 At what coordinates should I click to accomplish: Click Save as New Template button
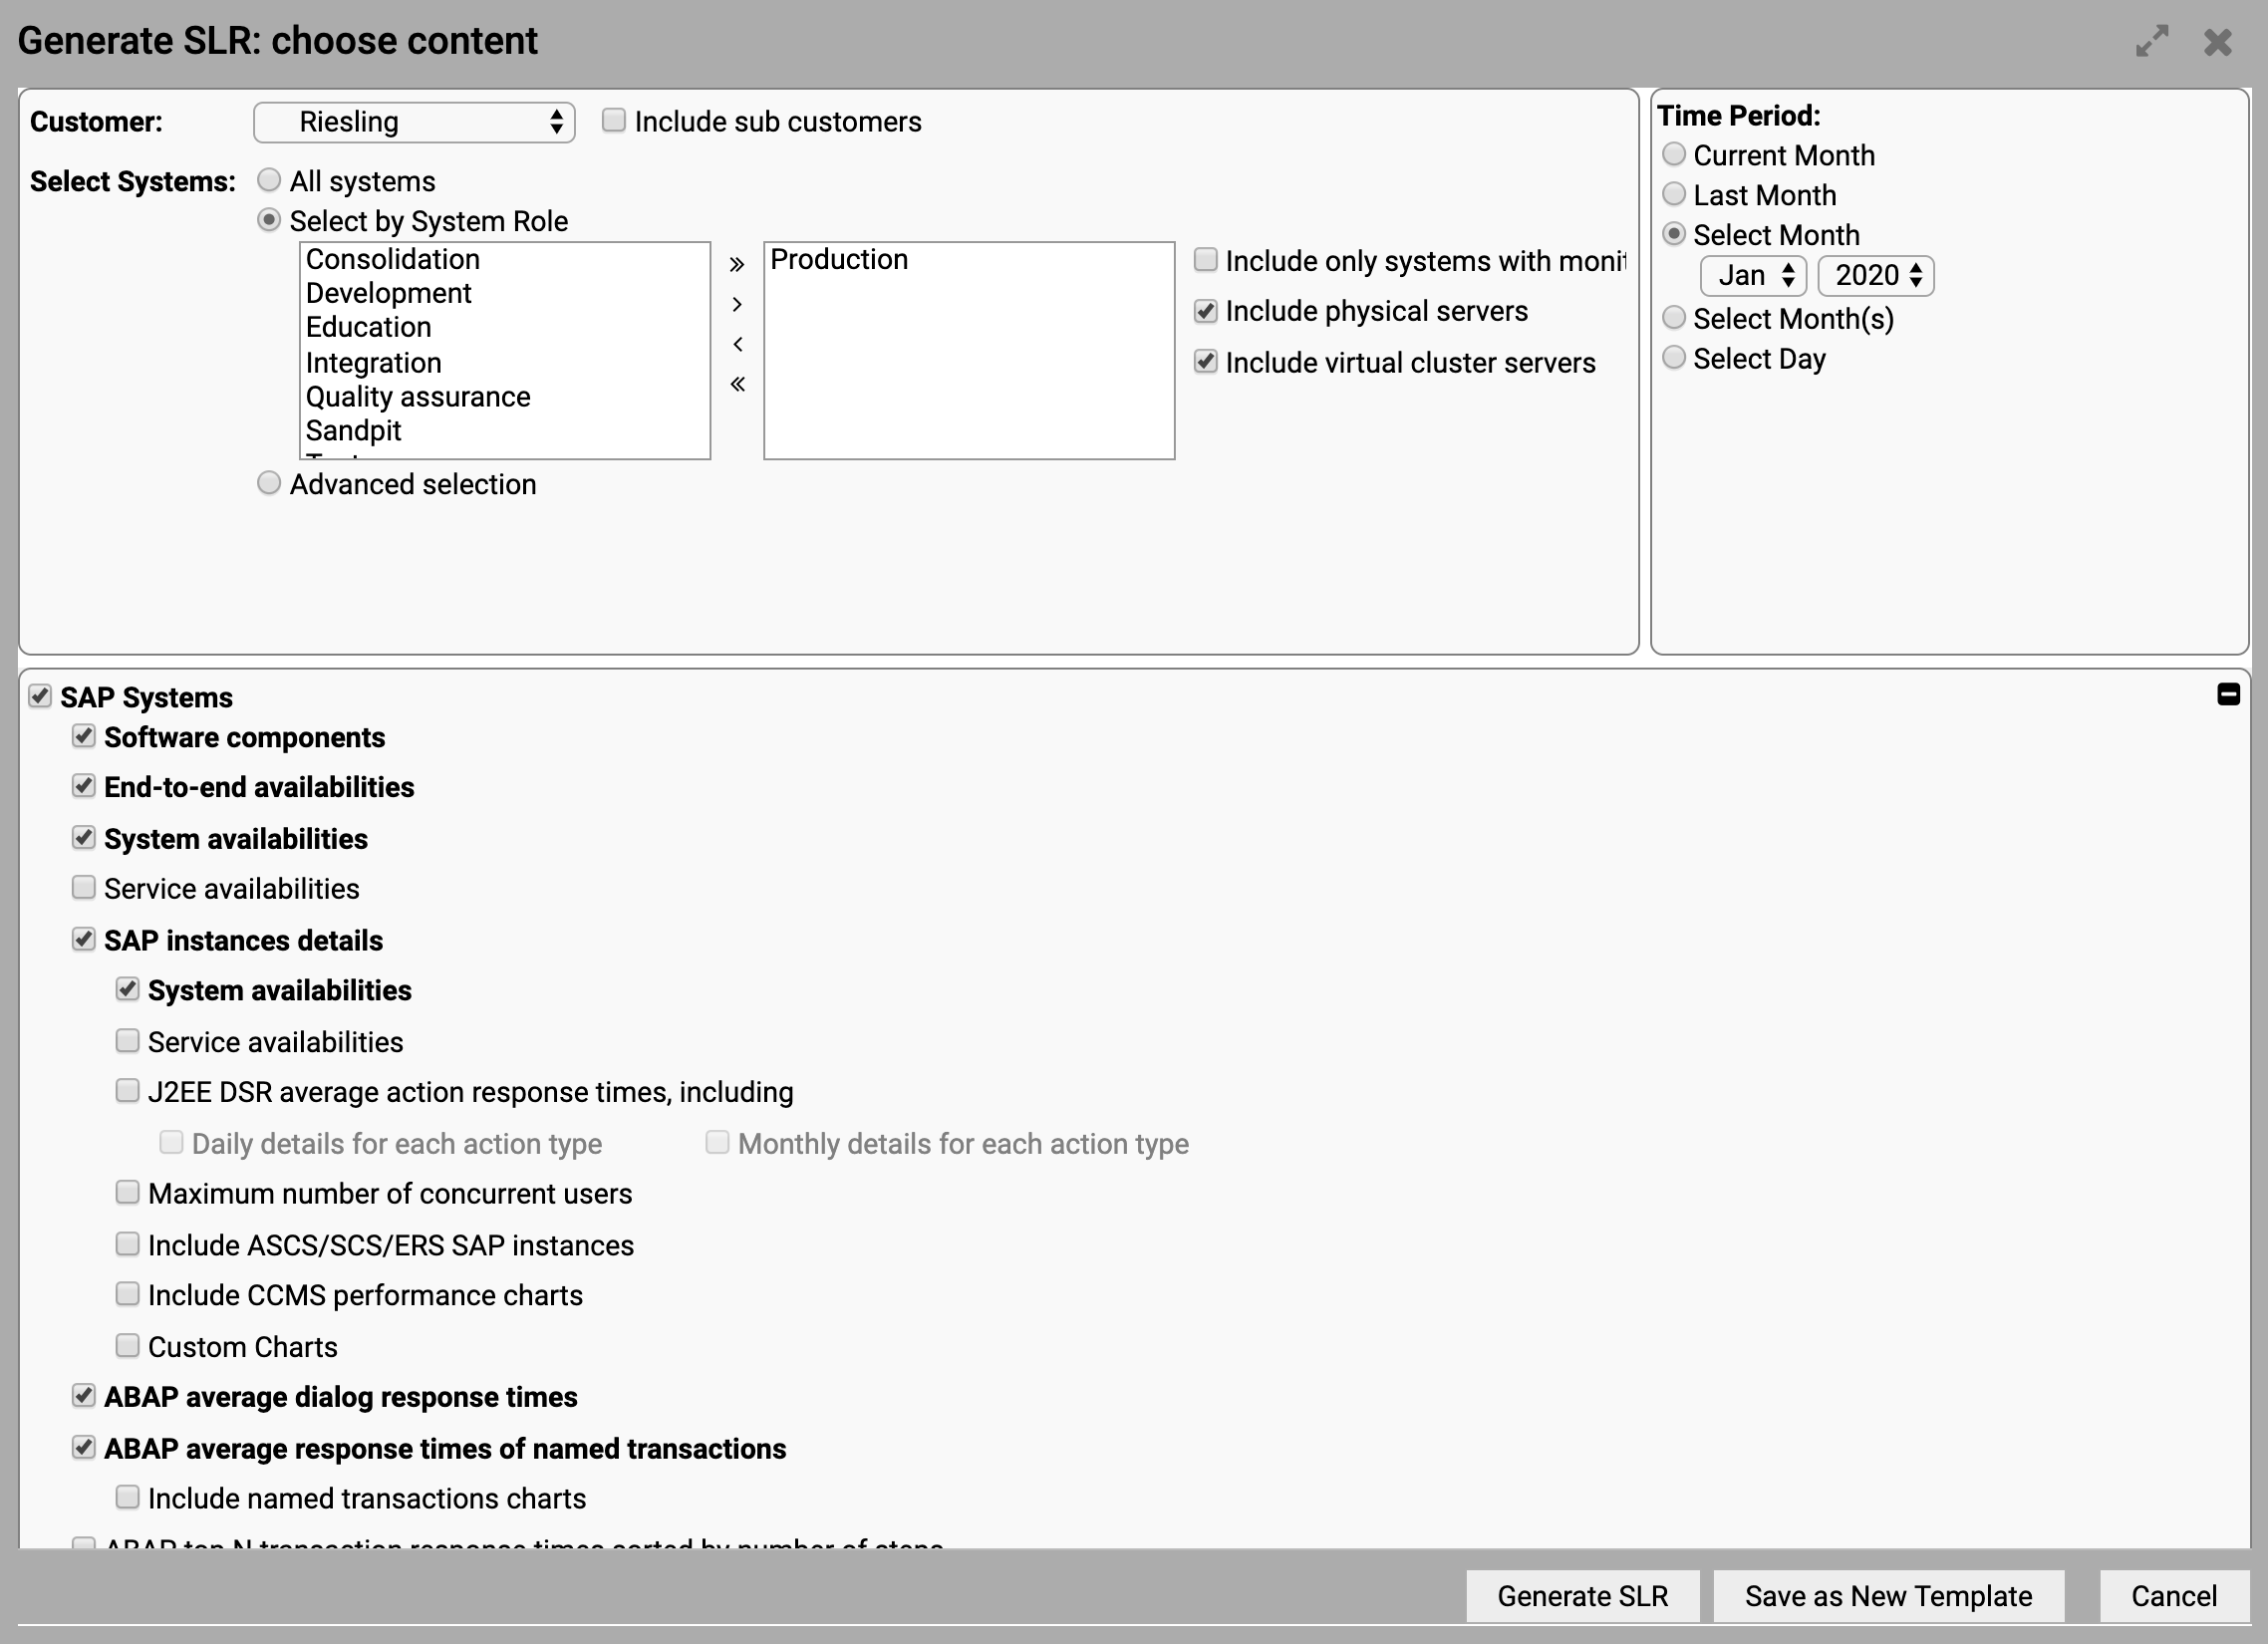pyautogui.click(x=1887, y=1596)
